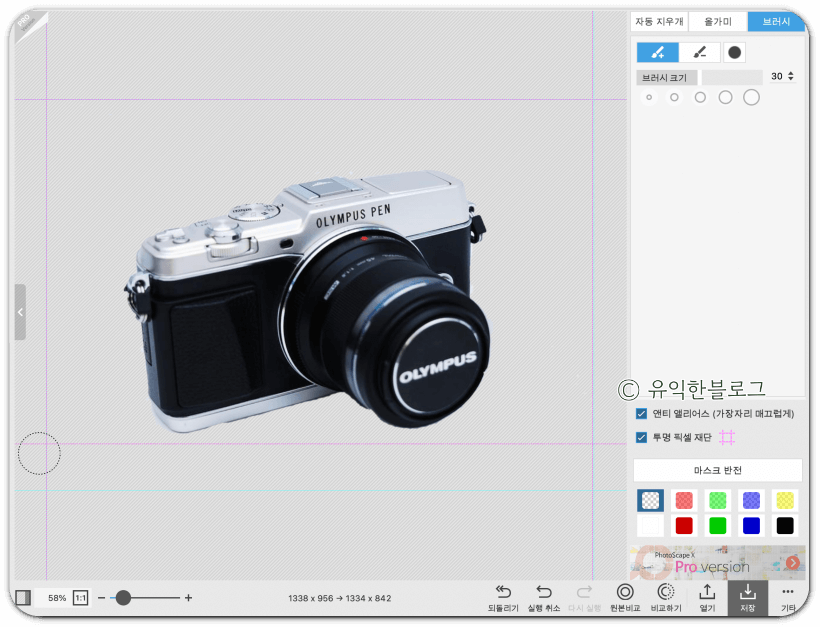Select the transparent checkerboard background swatch

651,500
